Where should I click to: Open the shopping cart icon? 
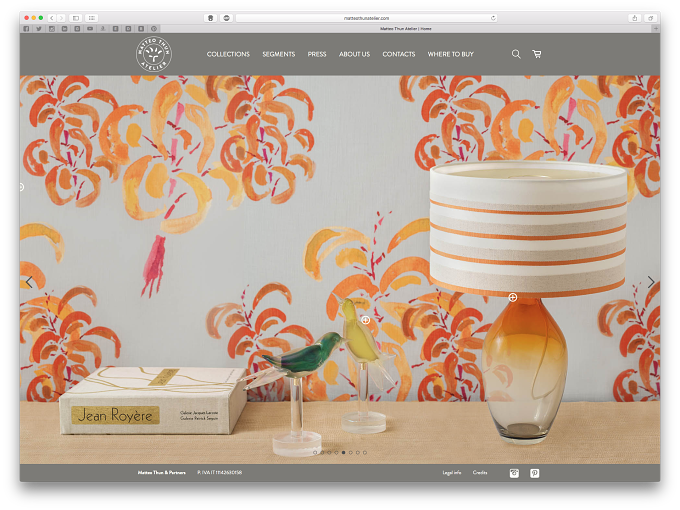tap(537, 54)
